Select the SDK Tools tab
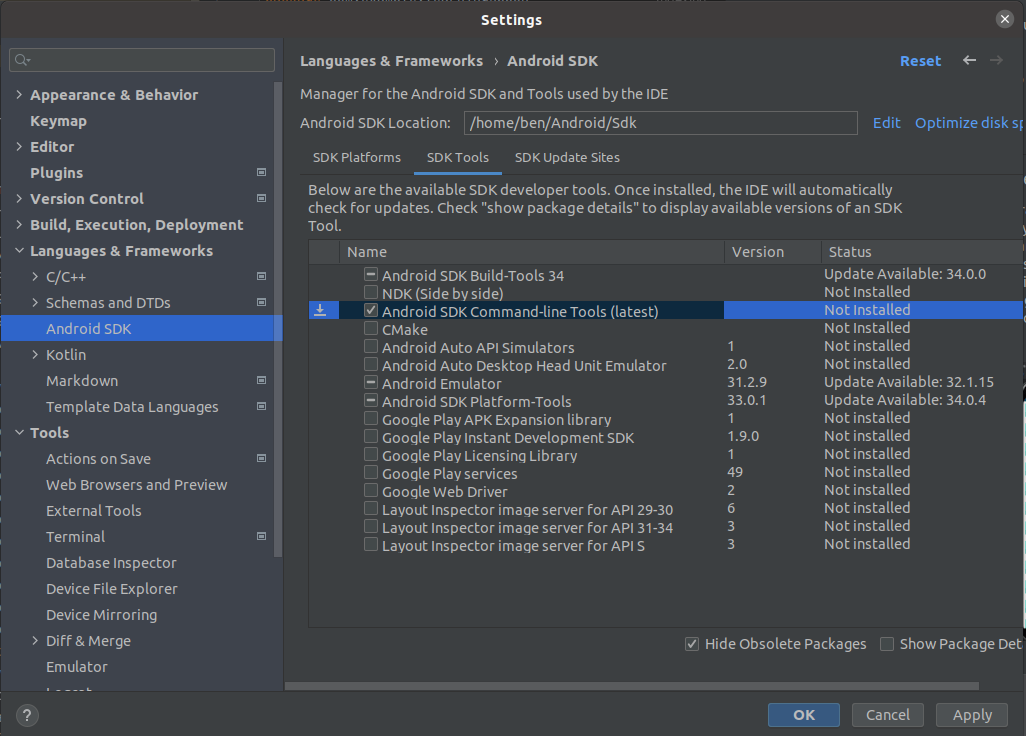1026x736 pixels. coord(457,158)
